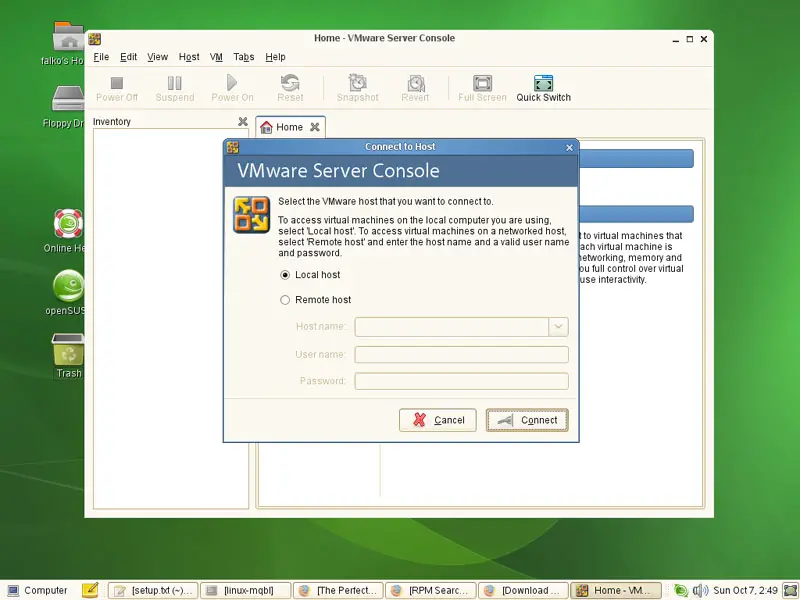Click the volume speaker tray icon
This screenshot has height=600, width=800.
tap(700, 590)
